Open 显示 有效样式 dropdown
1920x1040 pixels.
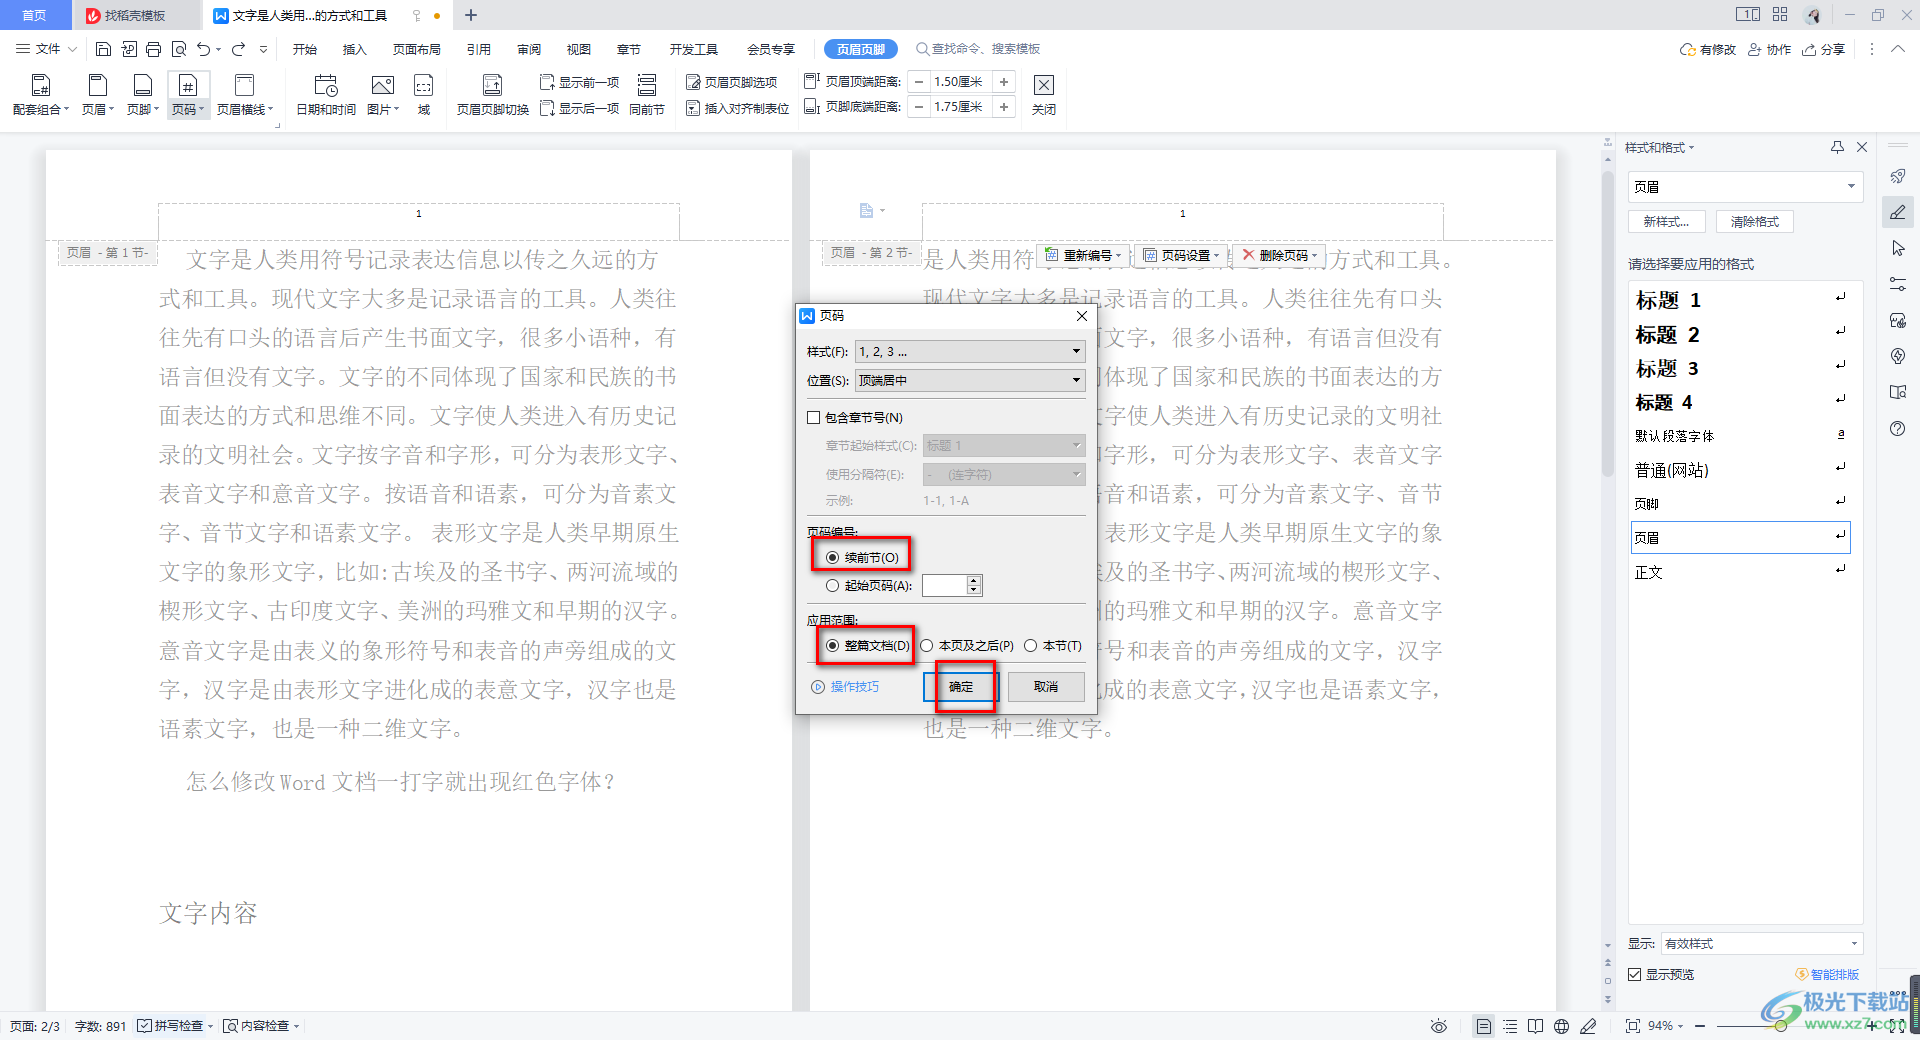pos(1761,944)
